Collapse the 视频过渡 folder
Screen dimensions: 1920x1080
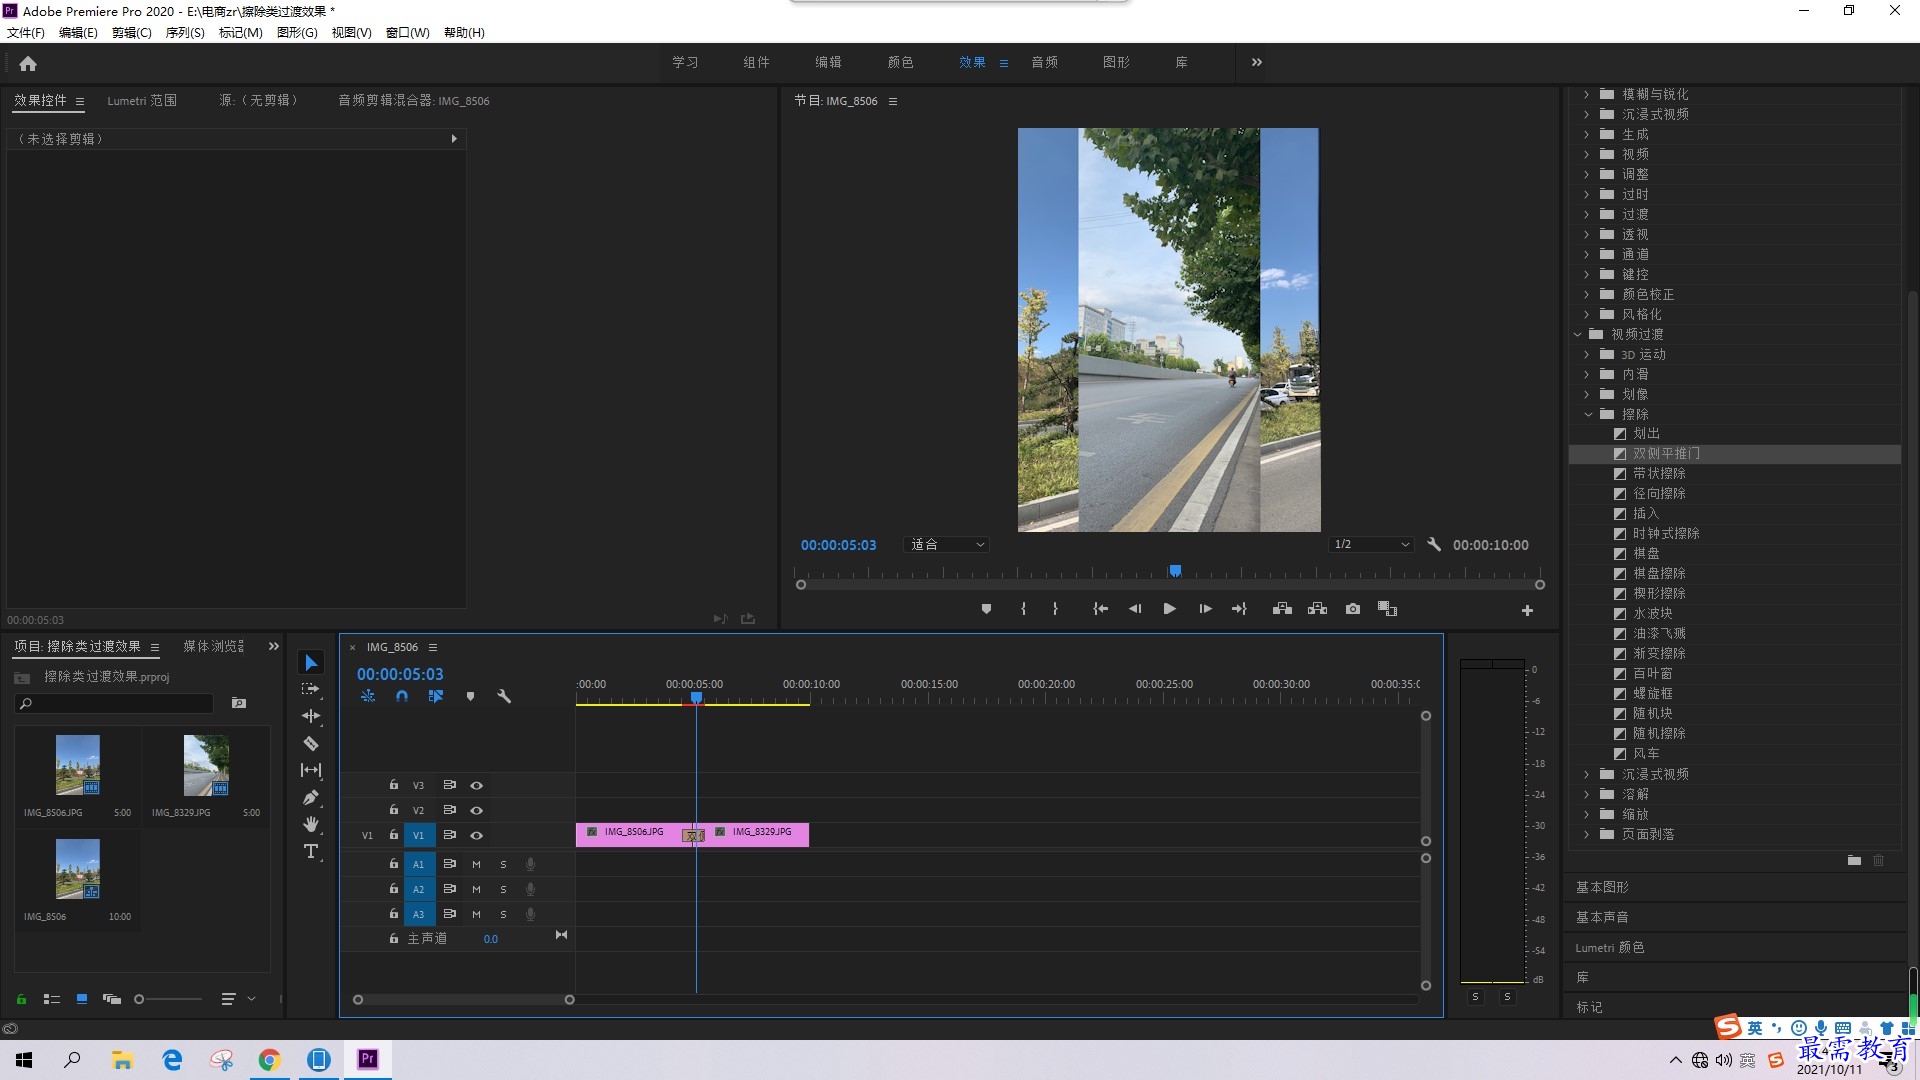tap(1578, 335)
